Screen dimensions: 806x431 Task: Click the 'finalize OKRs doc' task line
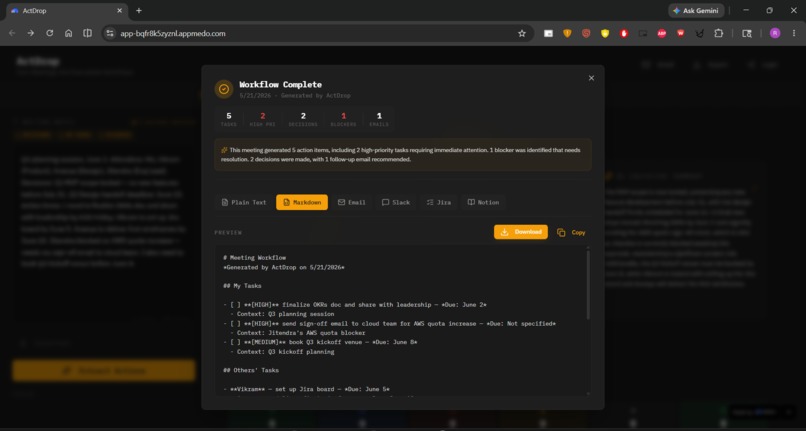click(x=355, y=304)
